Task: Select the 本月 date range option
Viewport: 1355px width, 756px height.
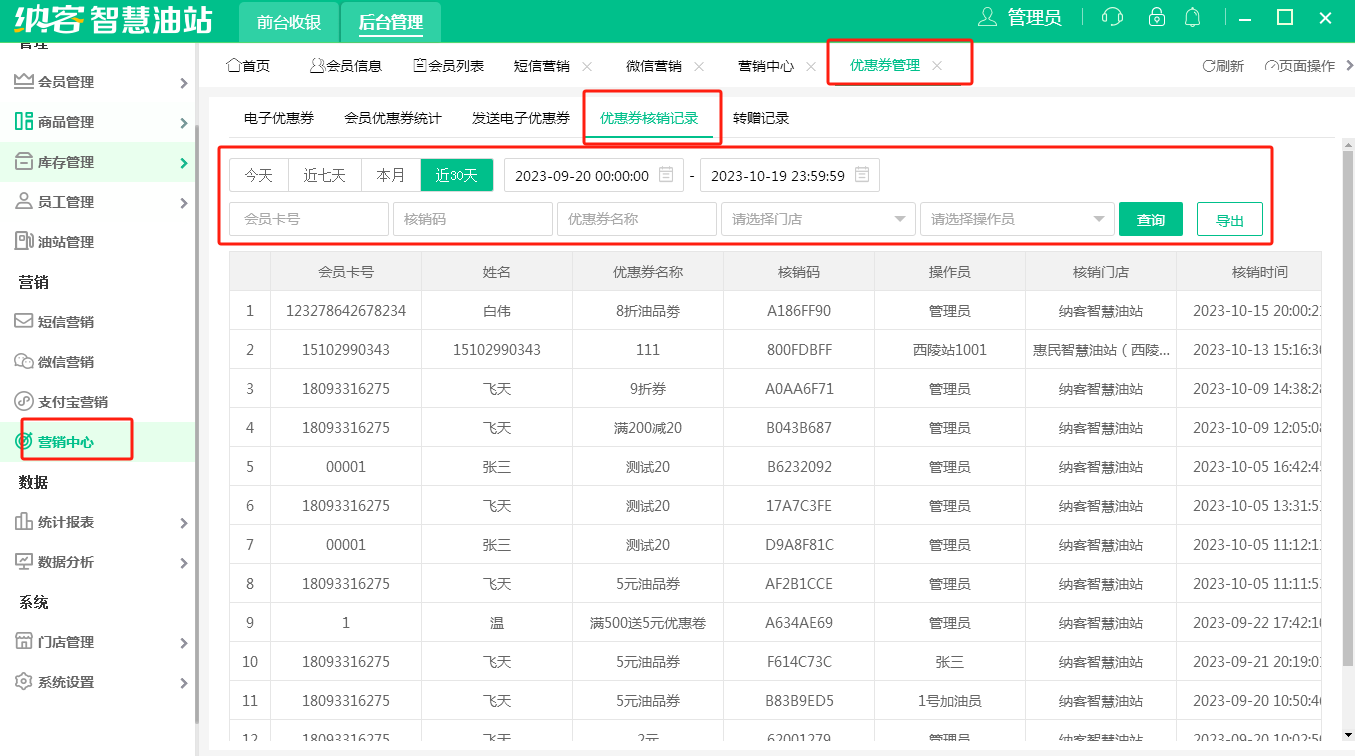Action: pos(391,175)
